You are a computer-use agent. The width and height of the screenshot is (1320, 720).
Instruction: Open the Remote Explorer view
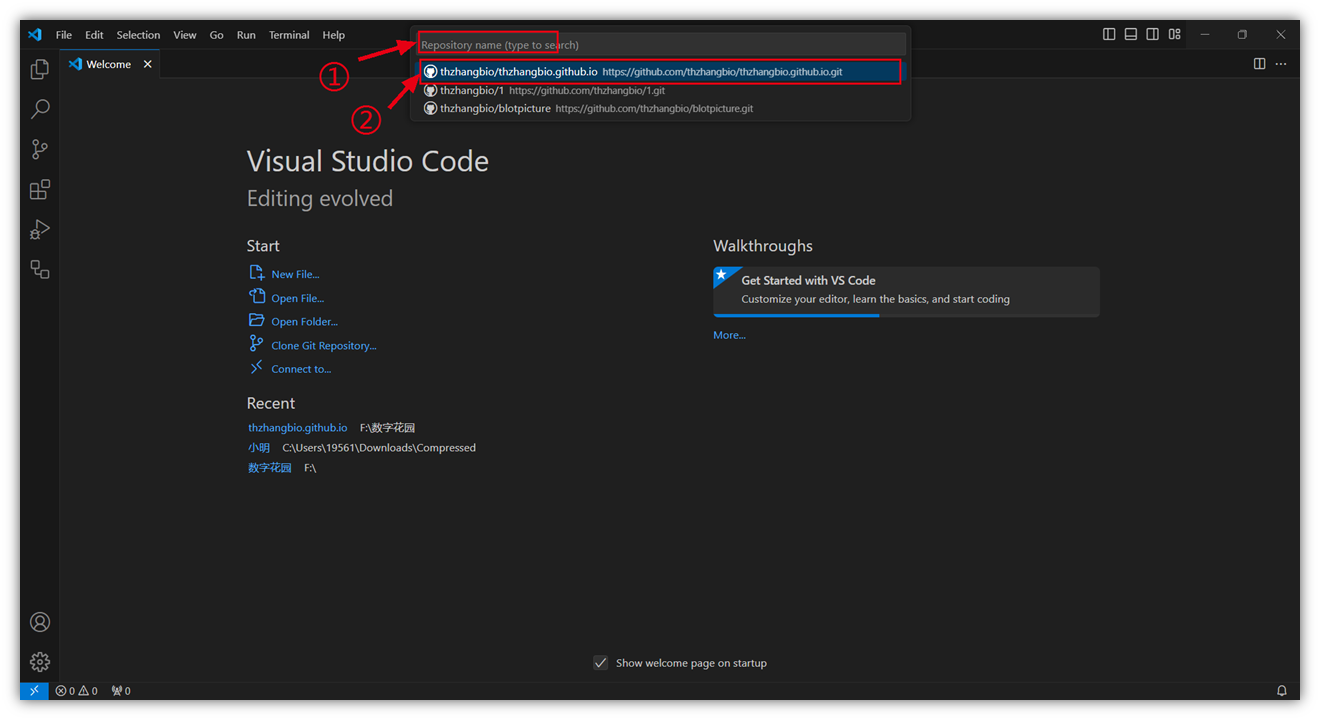point(40,269)
